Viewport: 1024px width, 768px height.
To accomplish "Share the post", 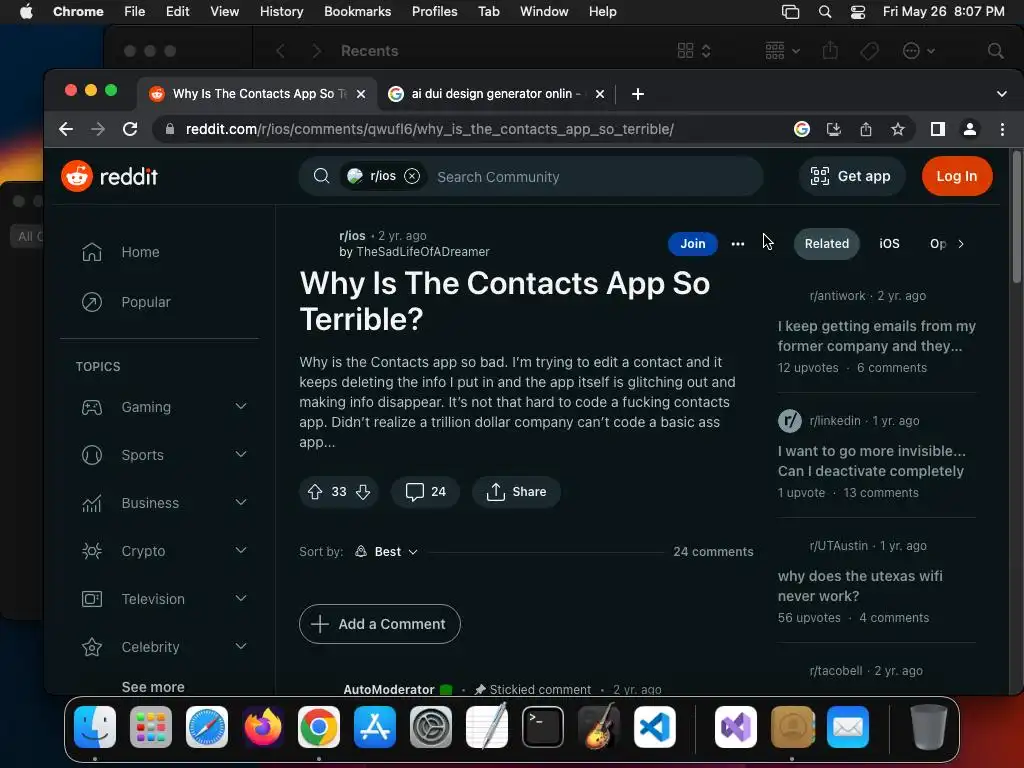I will coord(516,492).
